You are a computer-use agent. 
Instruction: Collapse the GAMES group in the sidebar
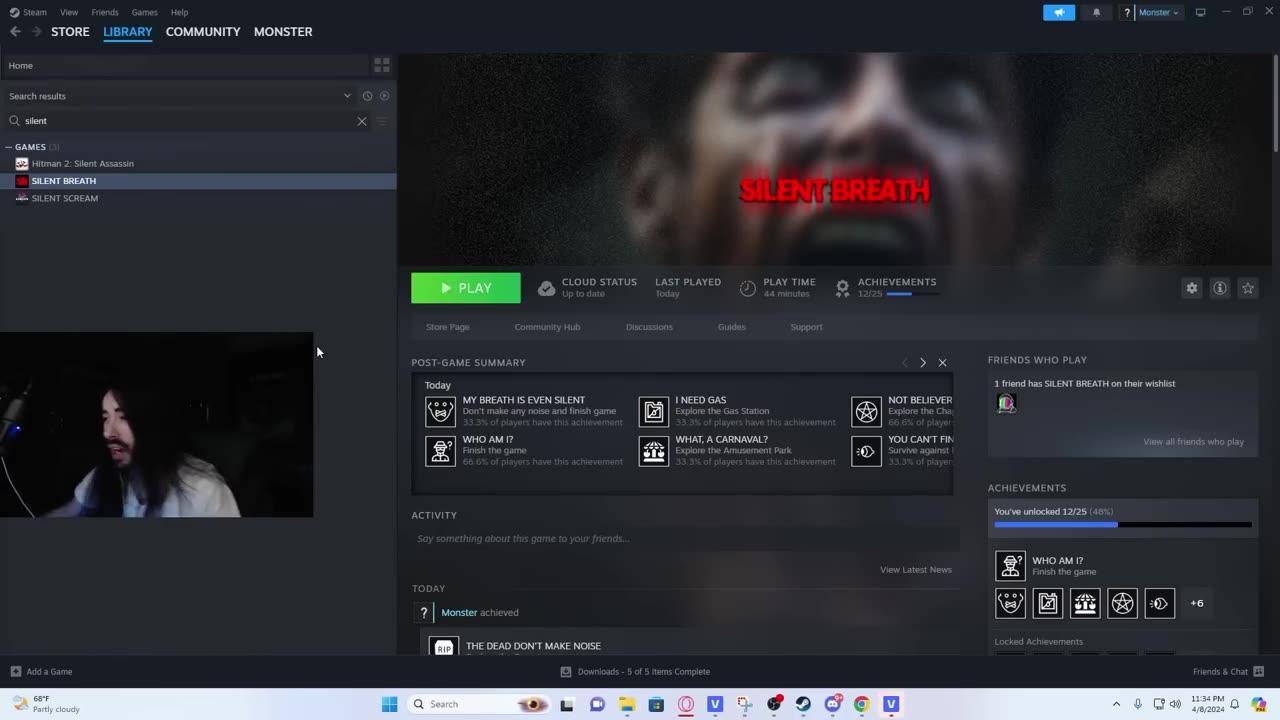coord(8,147)
